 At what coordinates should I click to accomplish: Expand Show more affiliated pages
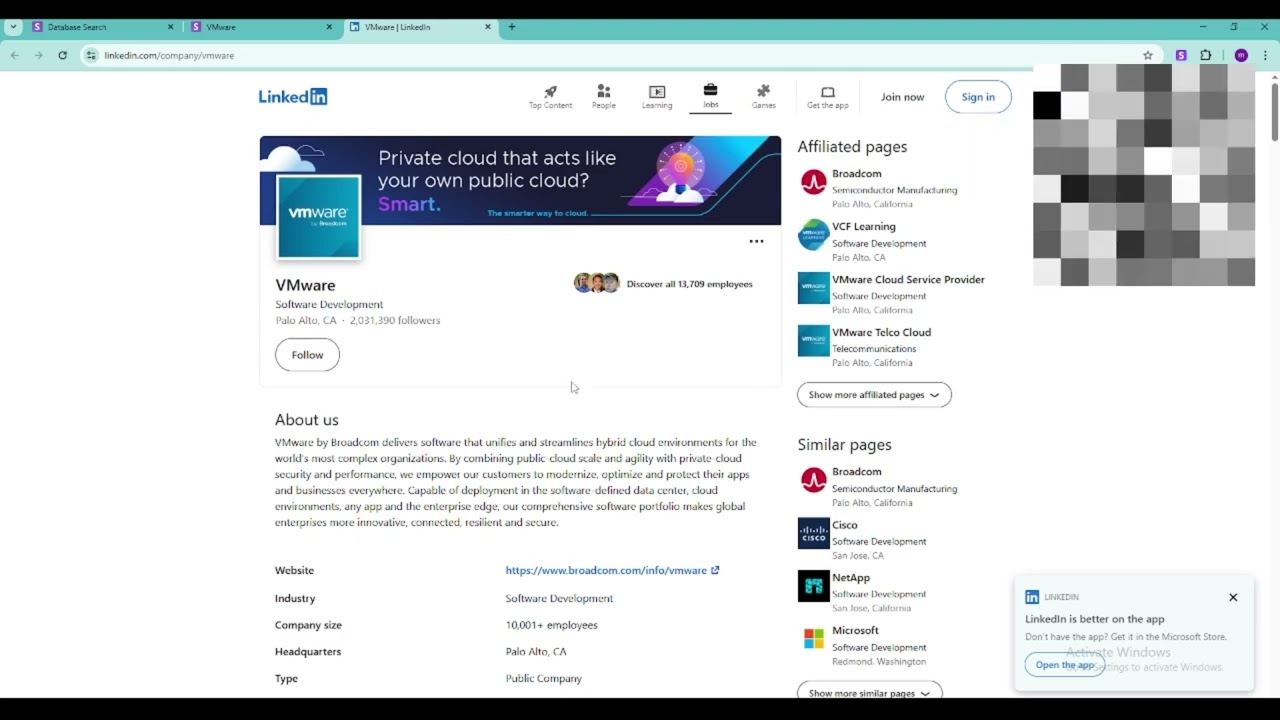coord(874,395)
